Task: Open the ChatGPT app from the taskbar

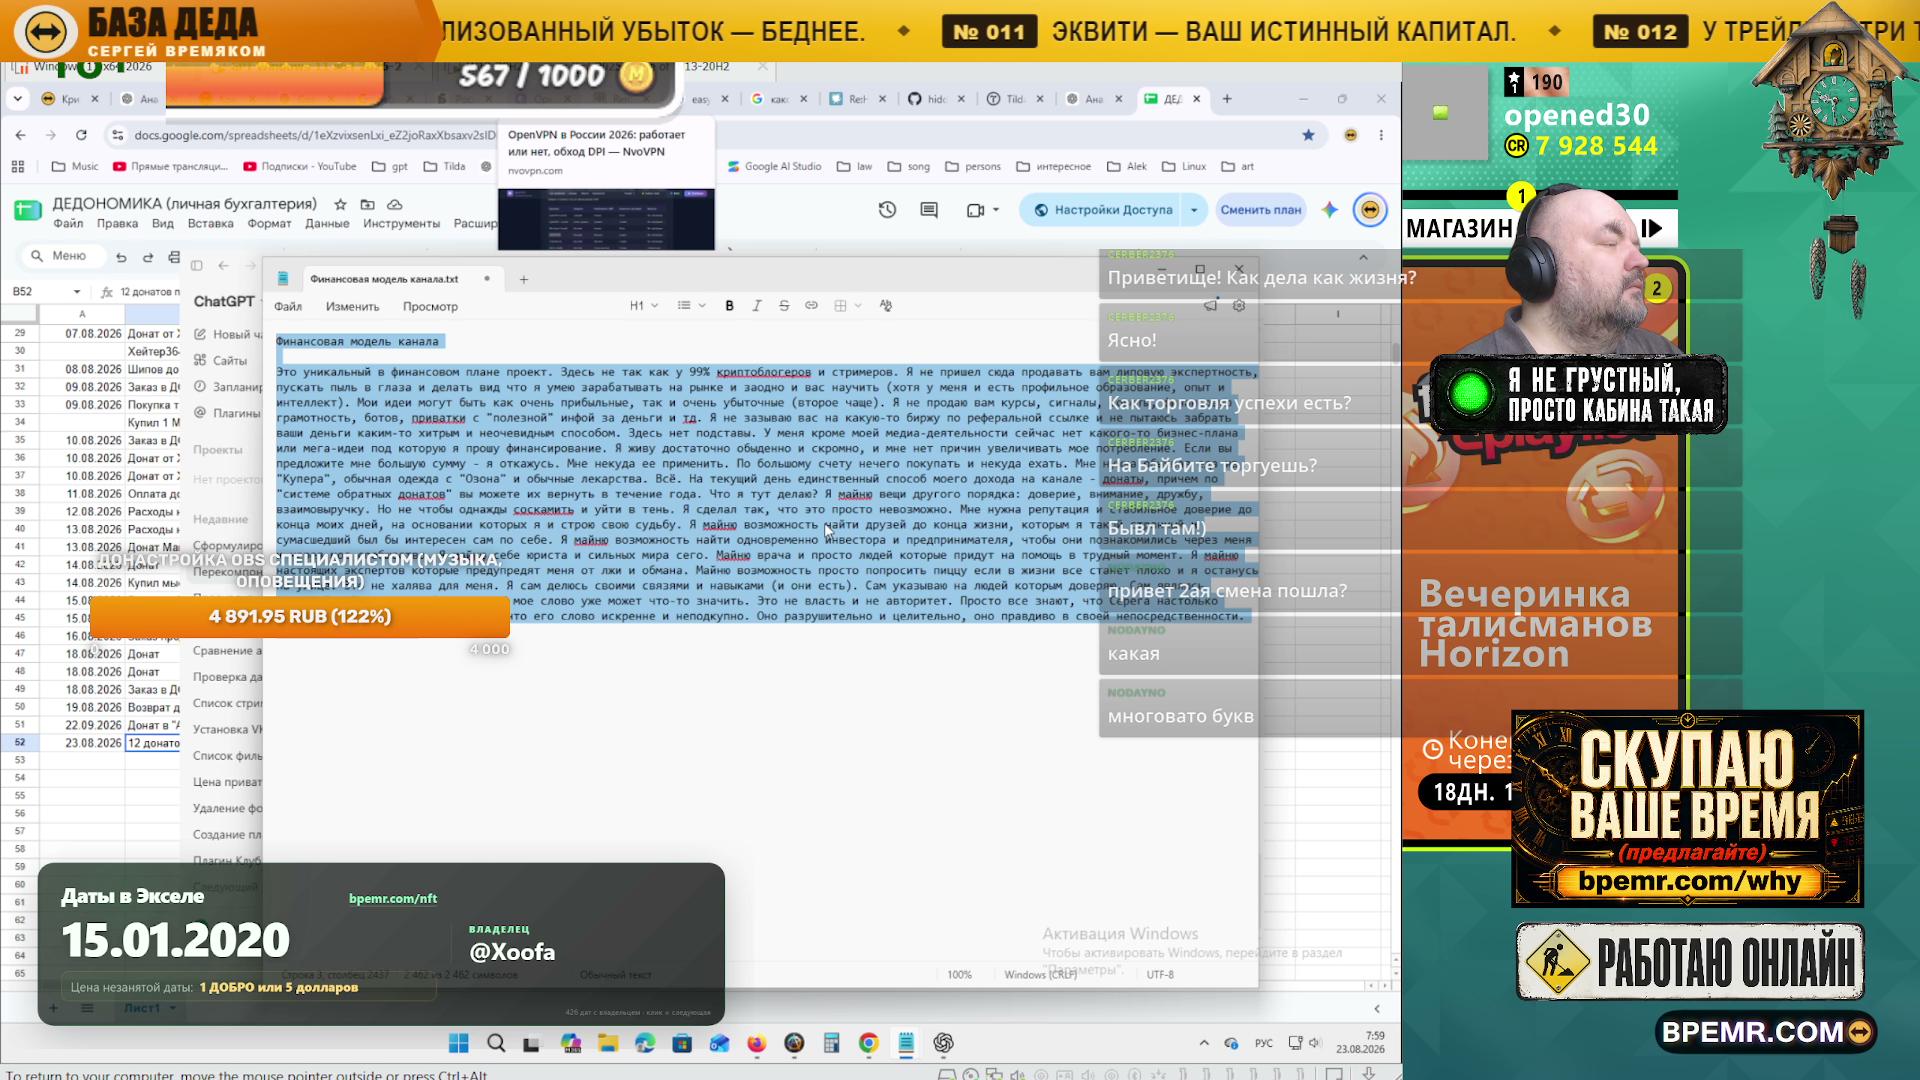Action: (x=943, y=1044)
